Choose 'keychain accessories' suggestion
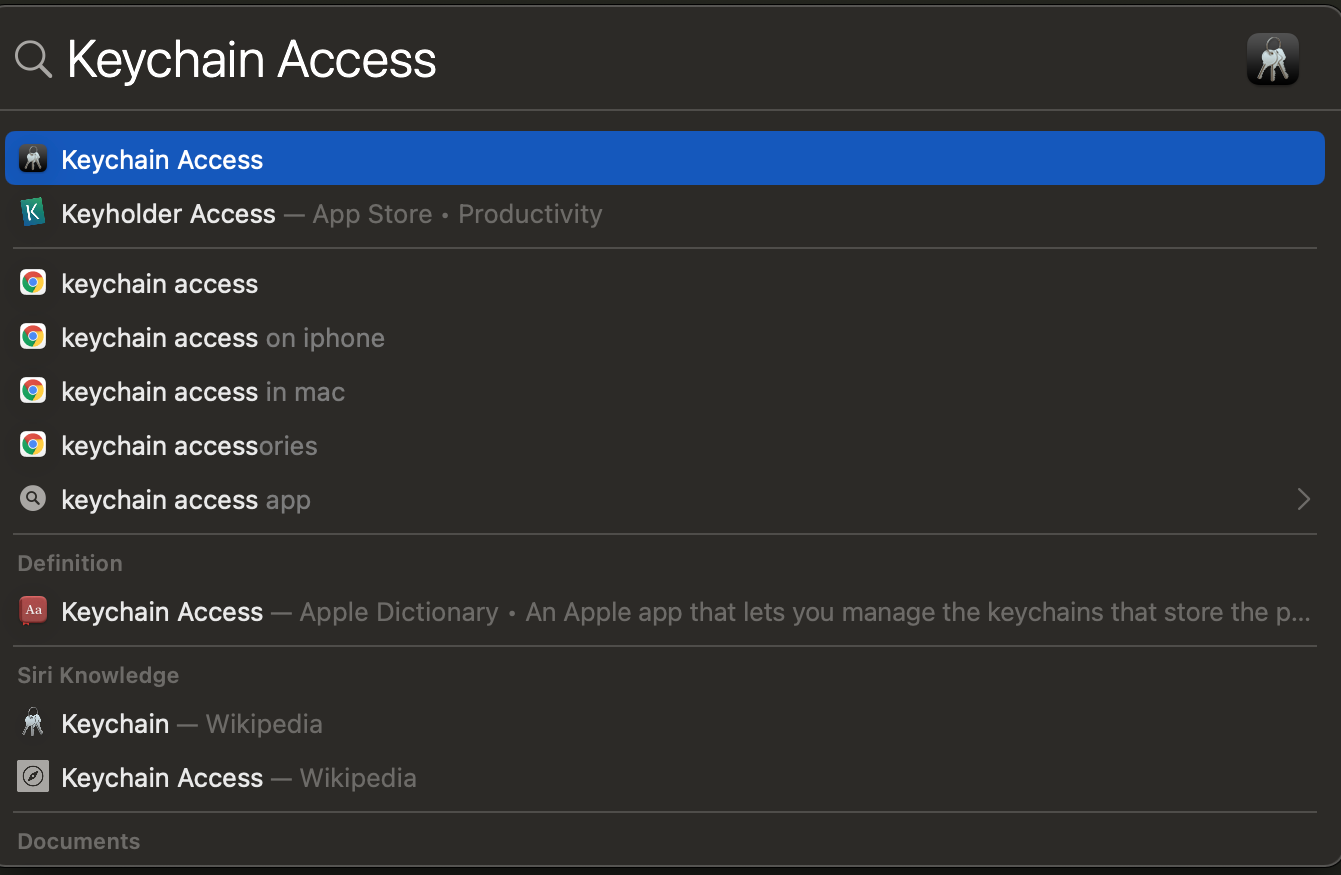 665,445
